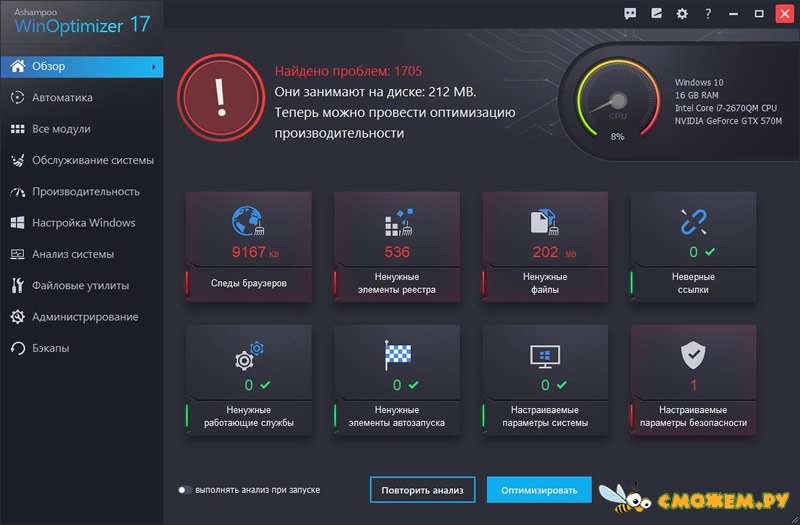The width and height of the screenshot is (800, 525).
Task: Click the grid icon for Все модули
Action: [17, 129]
